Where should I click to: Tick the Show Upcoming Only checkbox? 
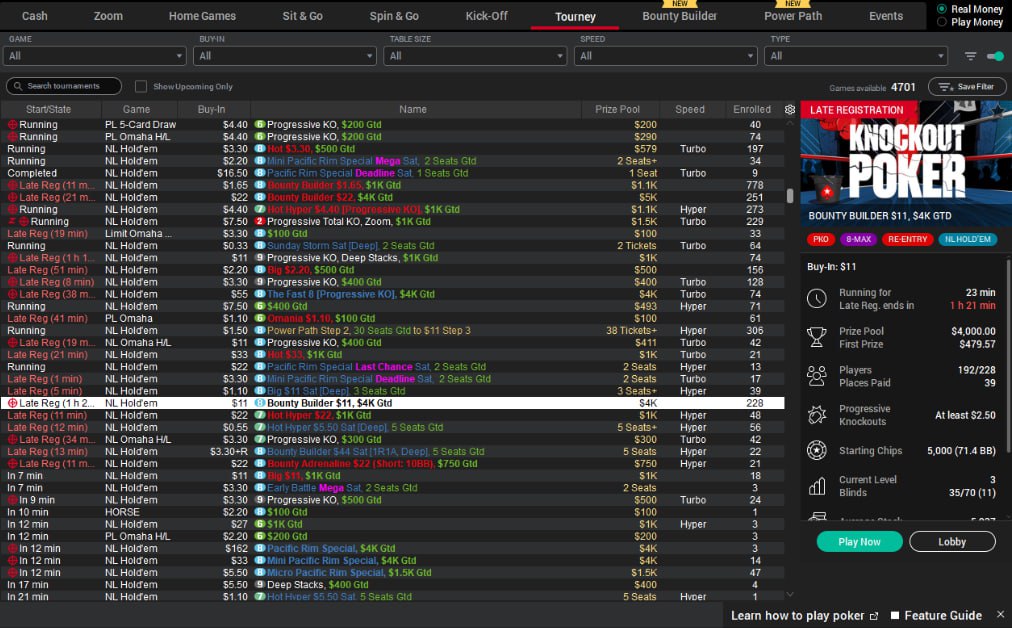click(x=141, y=86)
